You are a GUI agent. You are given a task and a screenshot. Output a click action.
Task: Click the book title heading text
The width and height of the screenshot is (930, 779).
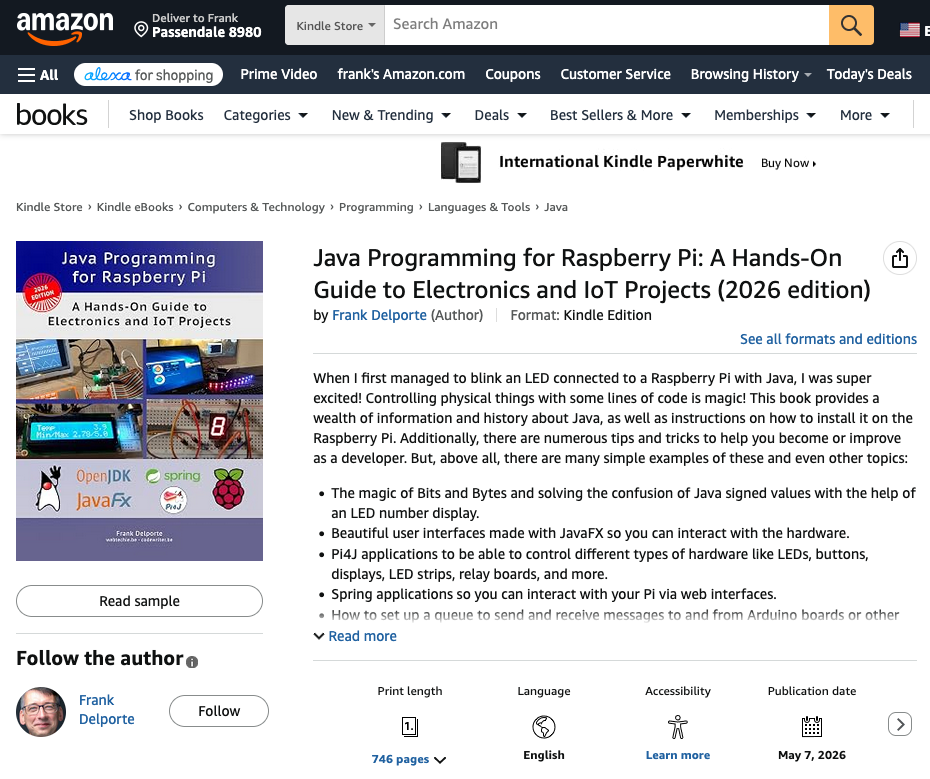click(592, 274)
